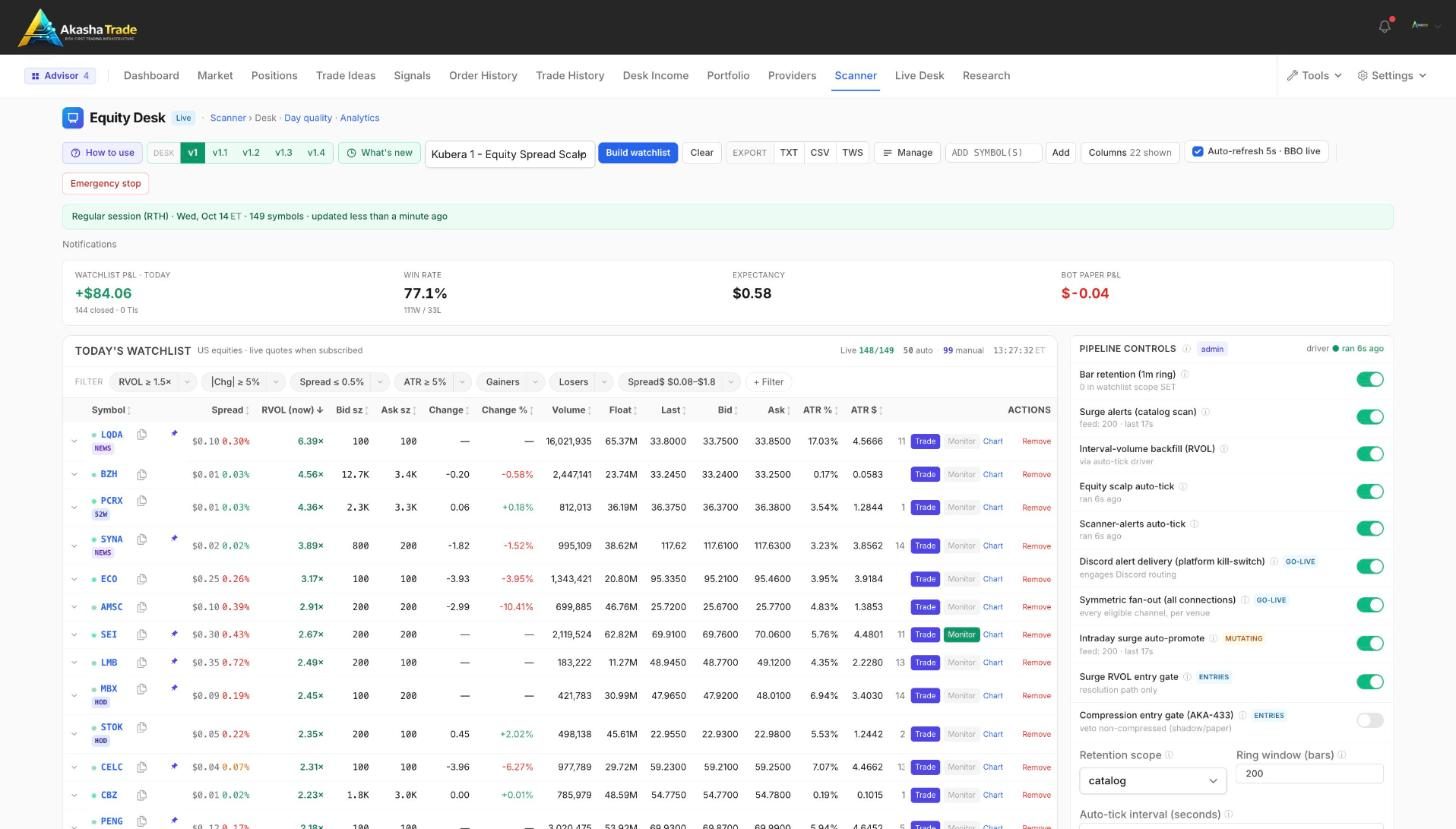Open the notifications bell
This screenshot has width=1456, height=829.
pos(1385,26)
